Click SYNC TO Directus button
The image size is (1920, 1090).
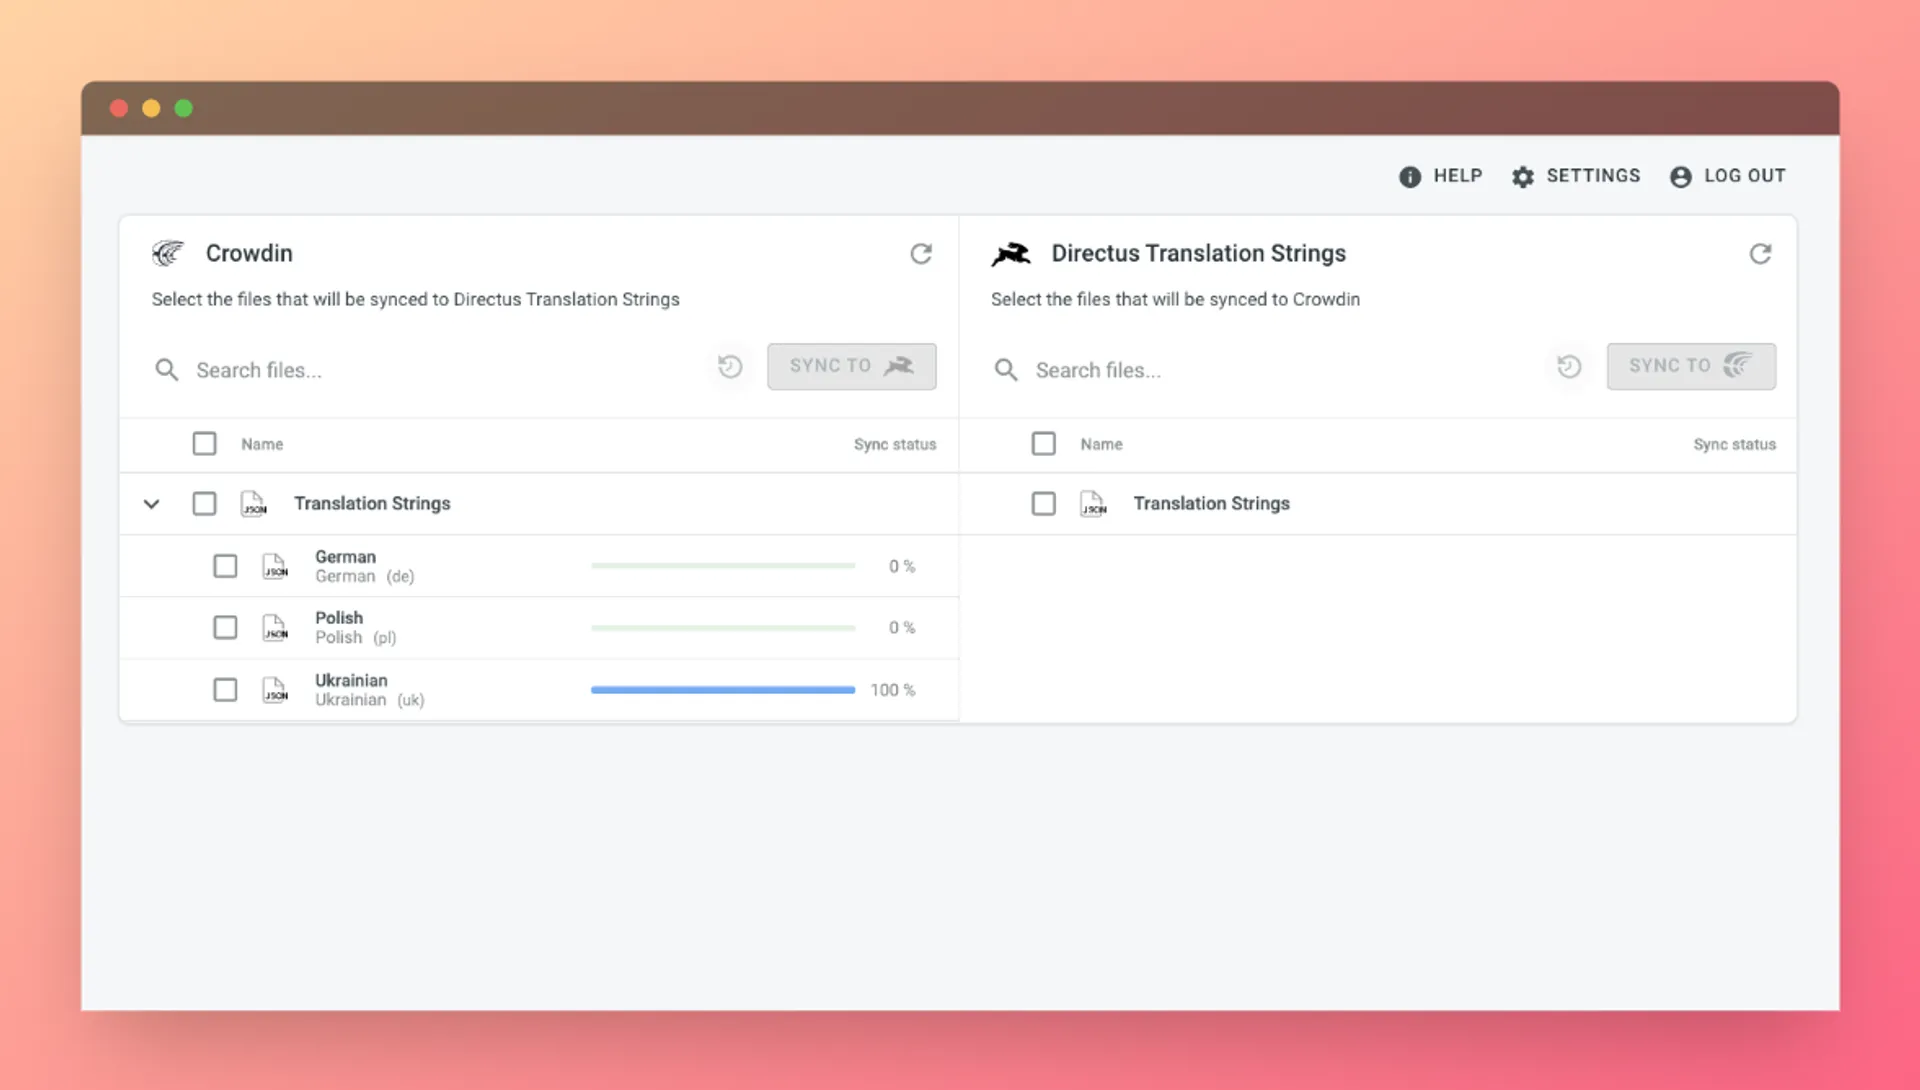852,367
